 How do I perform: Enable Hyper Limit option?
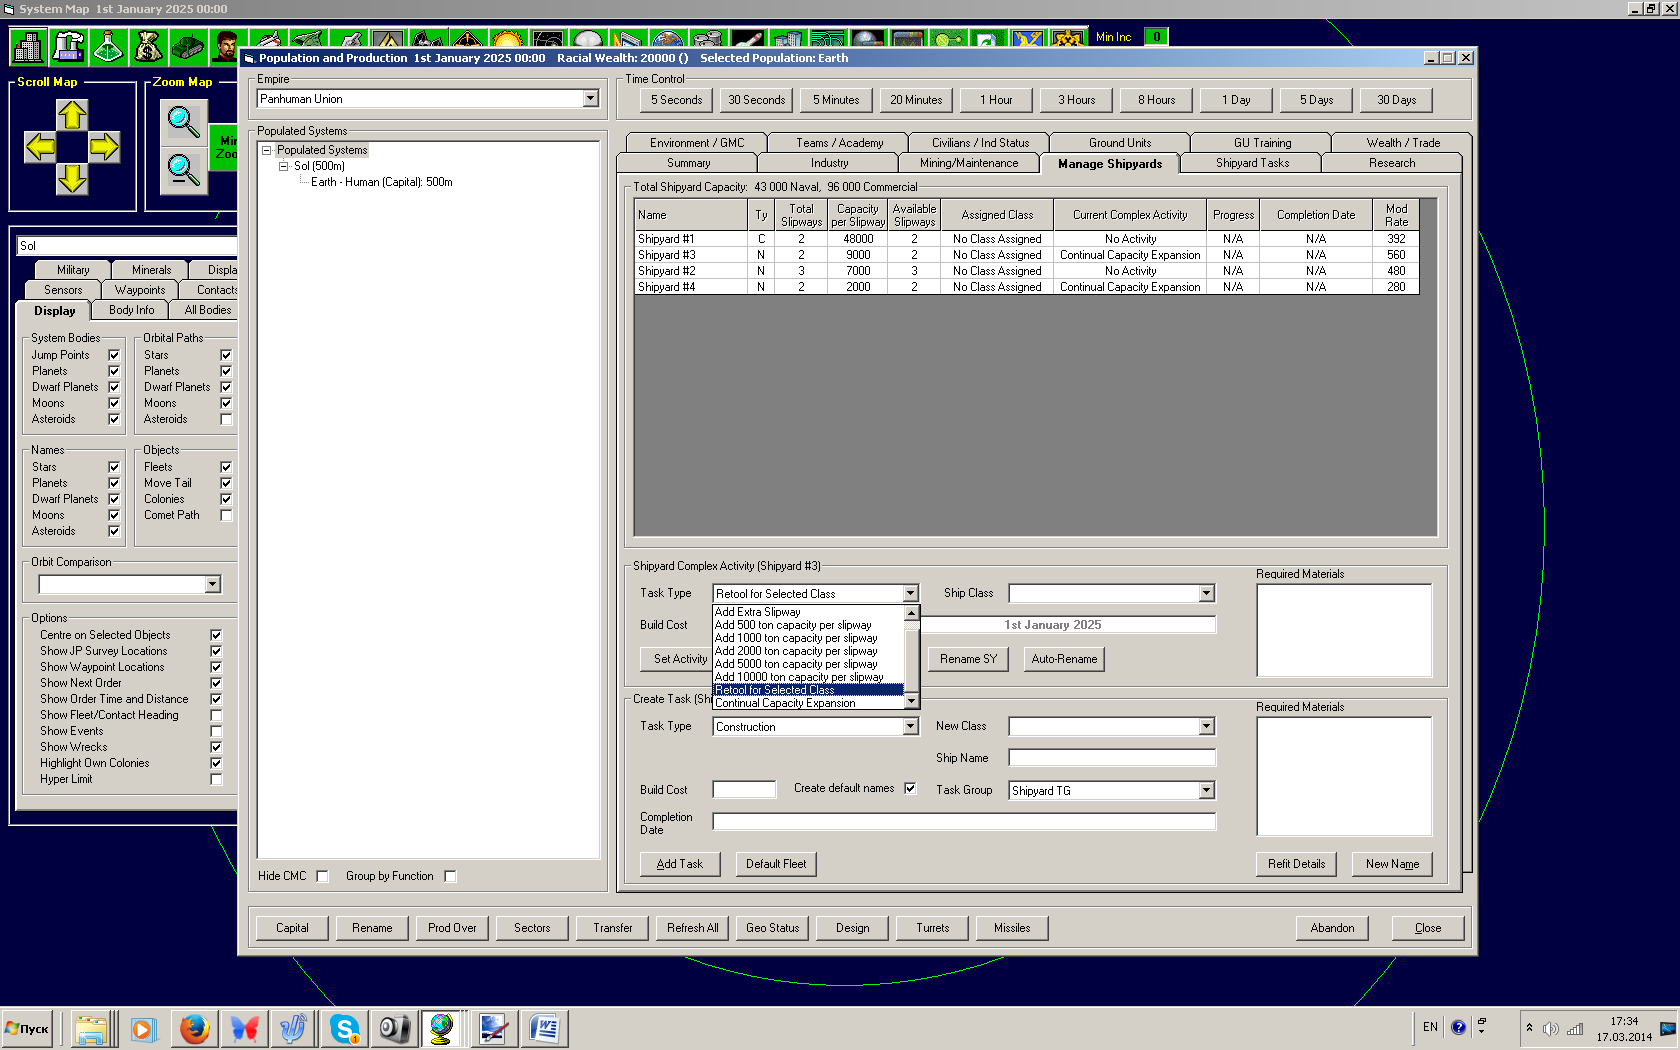point(216,779)
